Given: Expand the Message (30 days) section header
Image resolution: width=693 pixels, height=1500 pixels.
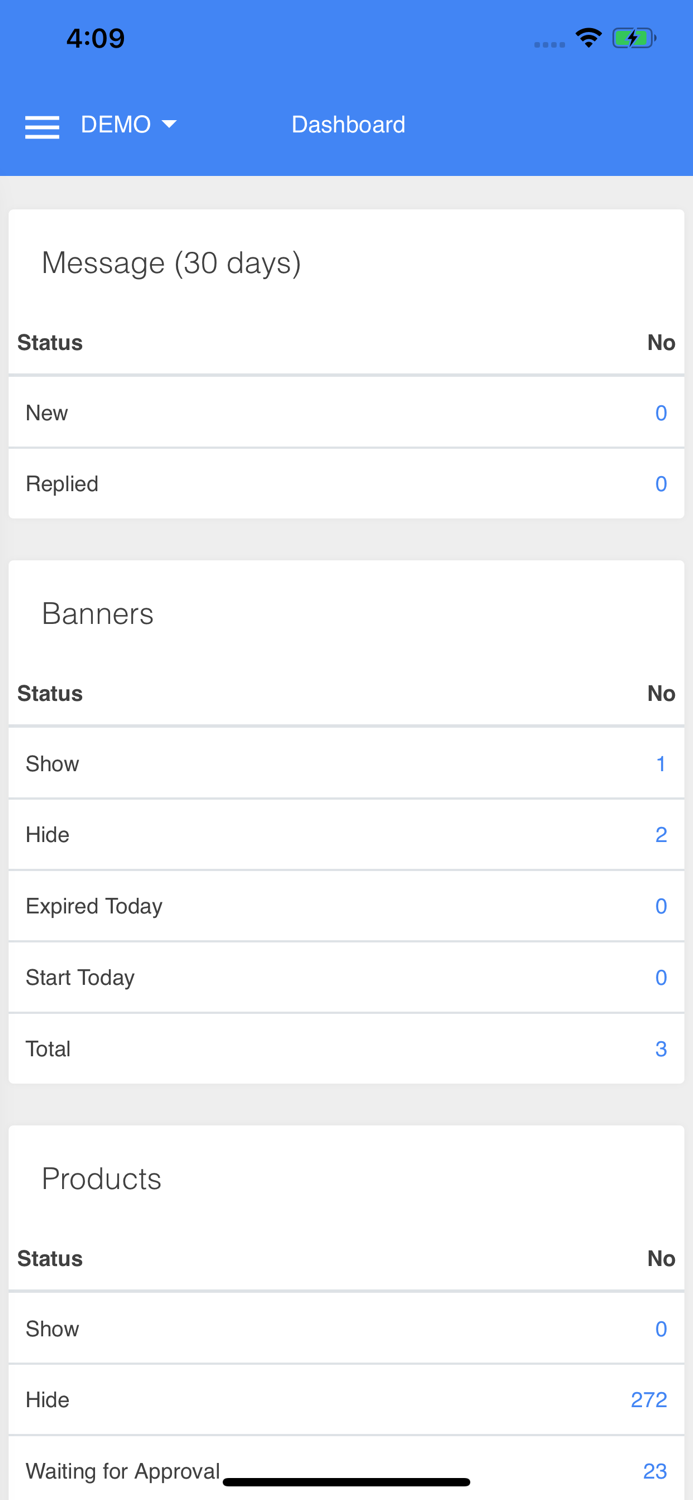Looking at the screenshot, I should pos(171,262).
